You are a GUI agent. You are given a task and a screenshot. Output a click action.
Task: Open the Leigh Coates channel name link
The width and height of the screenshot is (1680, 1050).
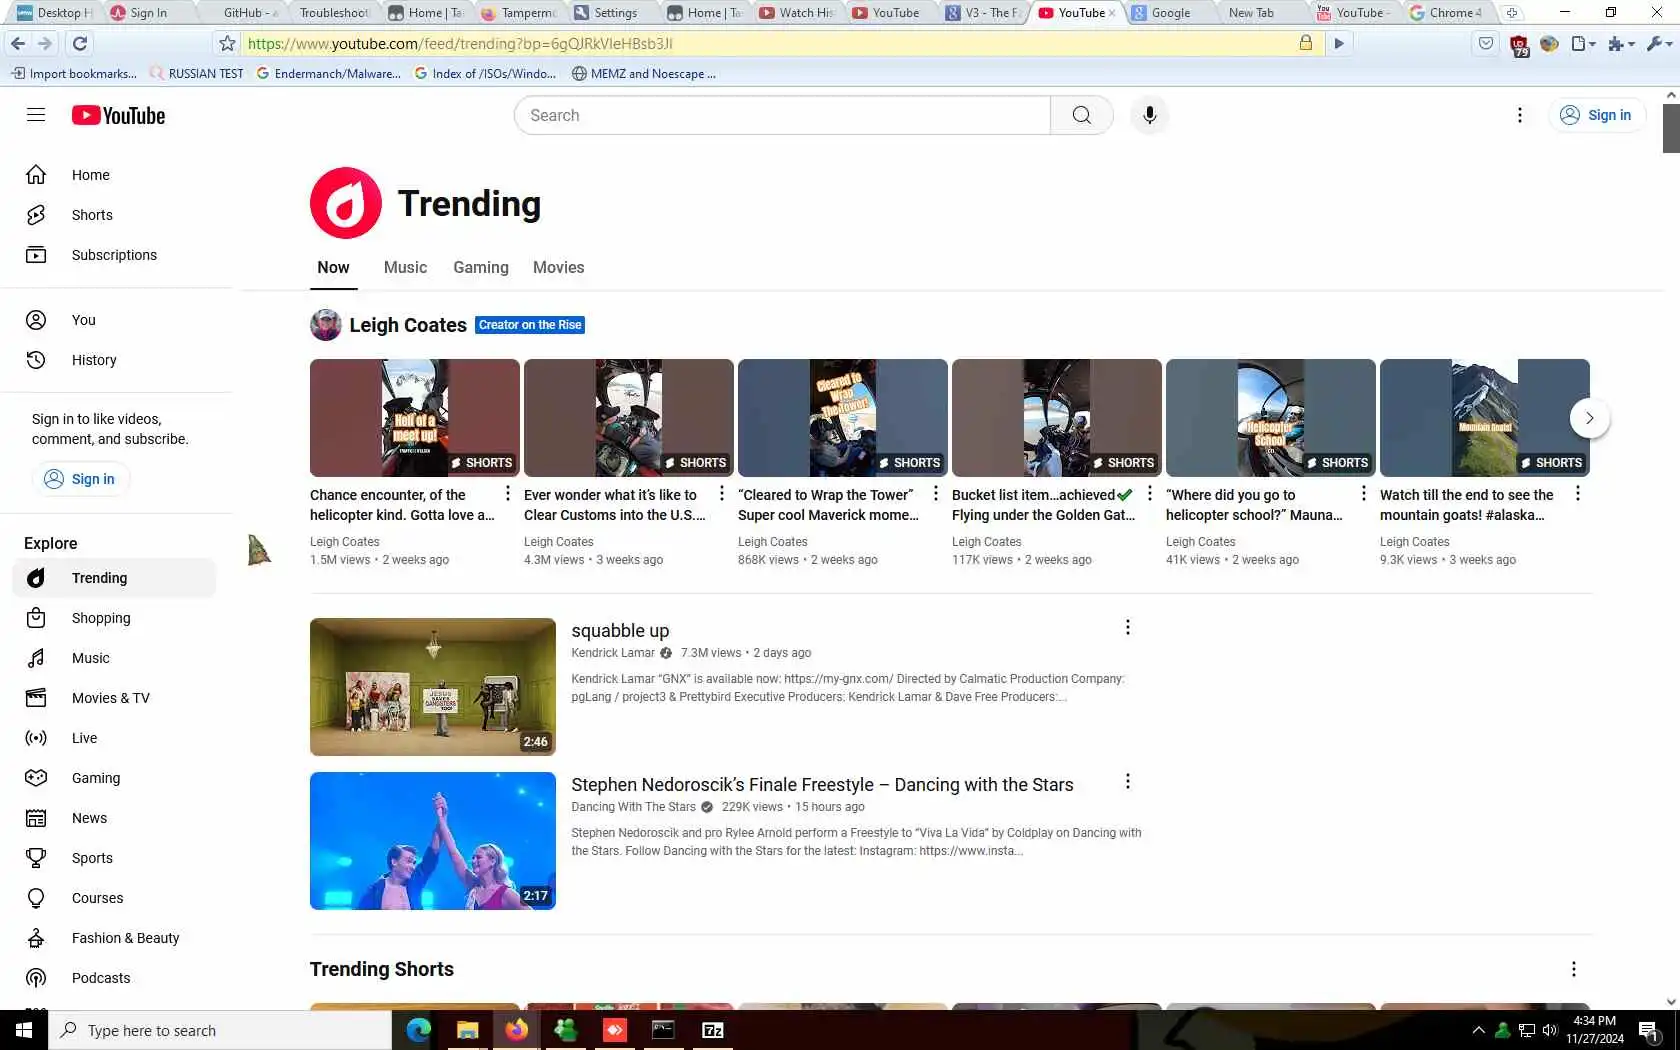click(x=408, y=325)
